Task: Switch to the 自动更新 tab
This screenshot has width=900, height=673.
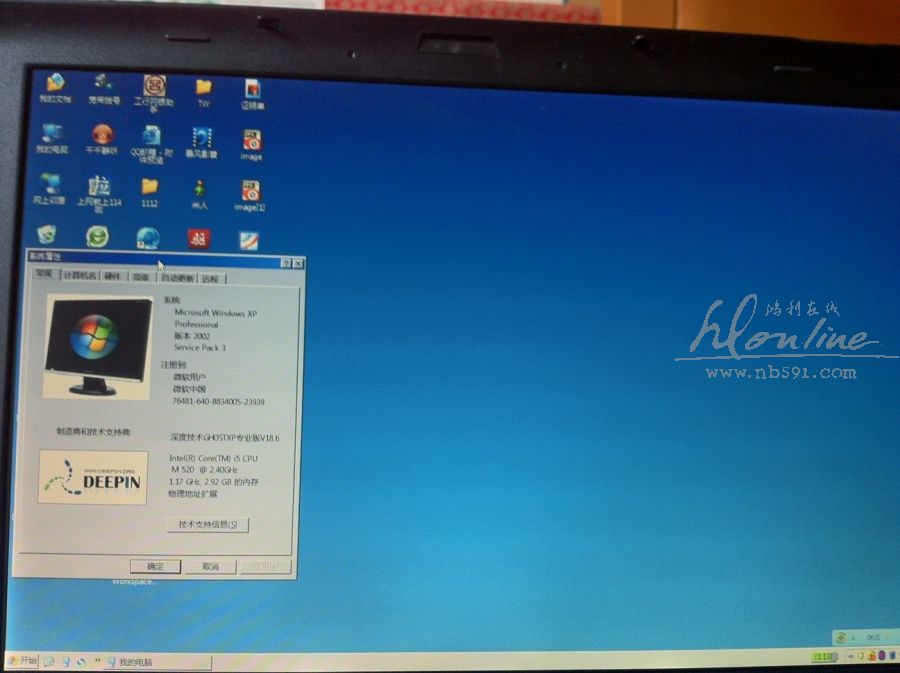Action: (x=177, y=278)
